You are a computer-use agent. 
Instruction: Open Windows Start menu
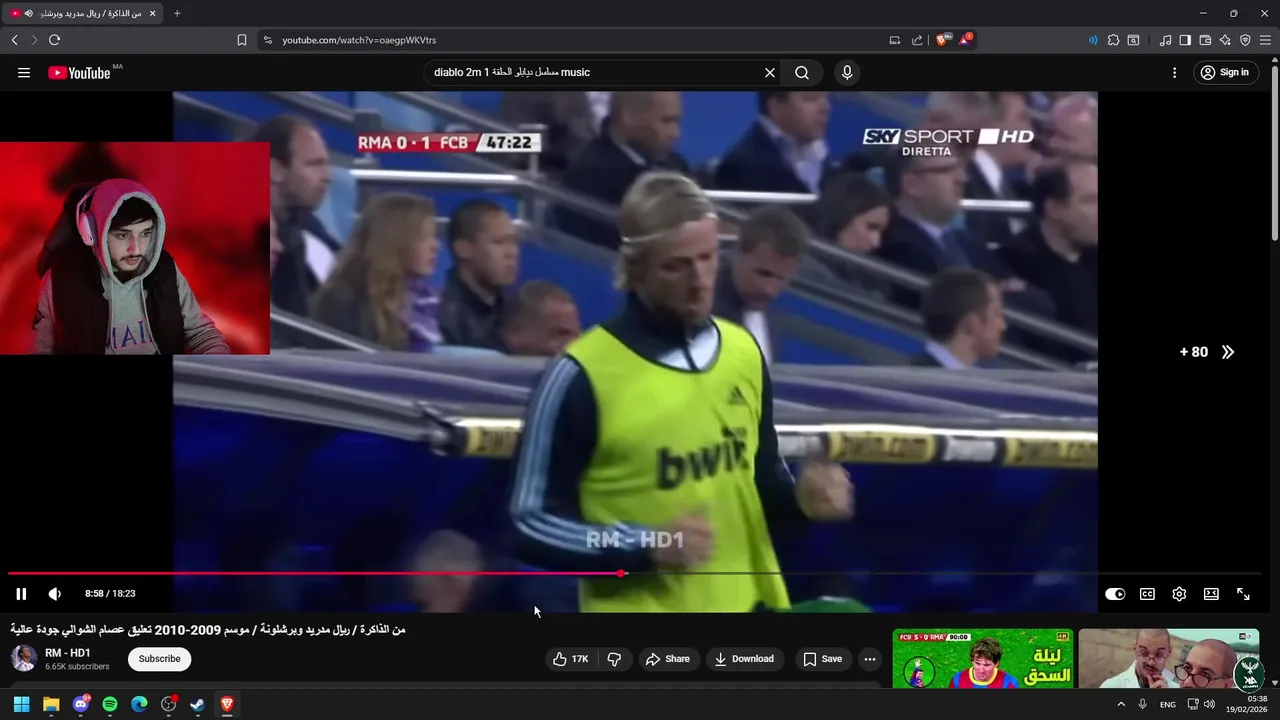[21, 704]
